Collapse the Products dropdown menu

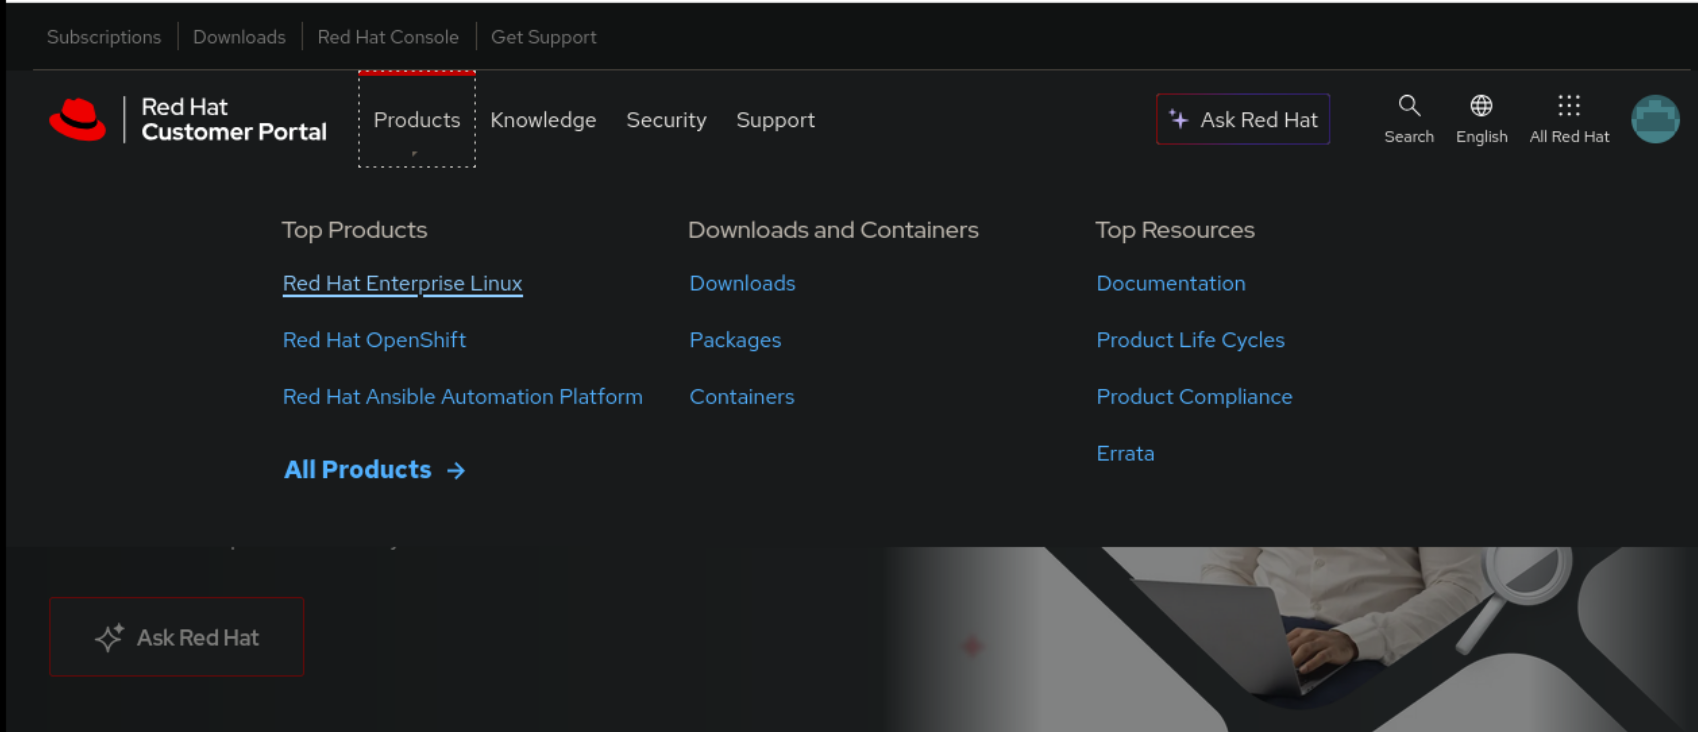click(417, 120)
